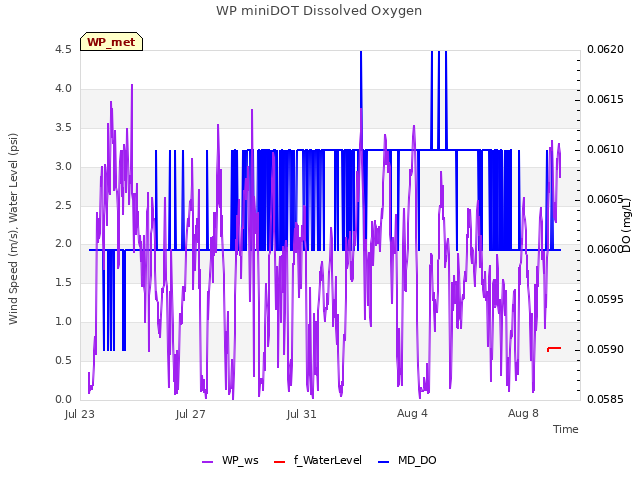Click the 0.0595 right axis tick label
640x480 pixels.
click(605, 299)
